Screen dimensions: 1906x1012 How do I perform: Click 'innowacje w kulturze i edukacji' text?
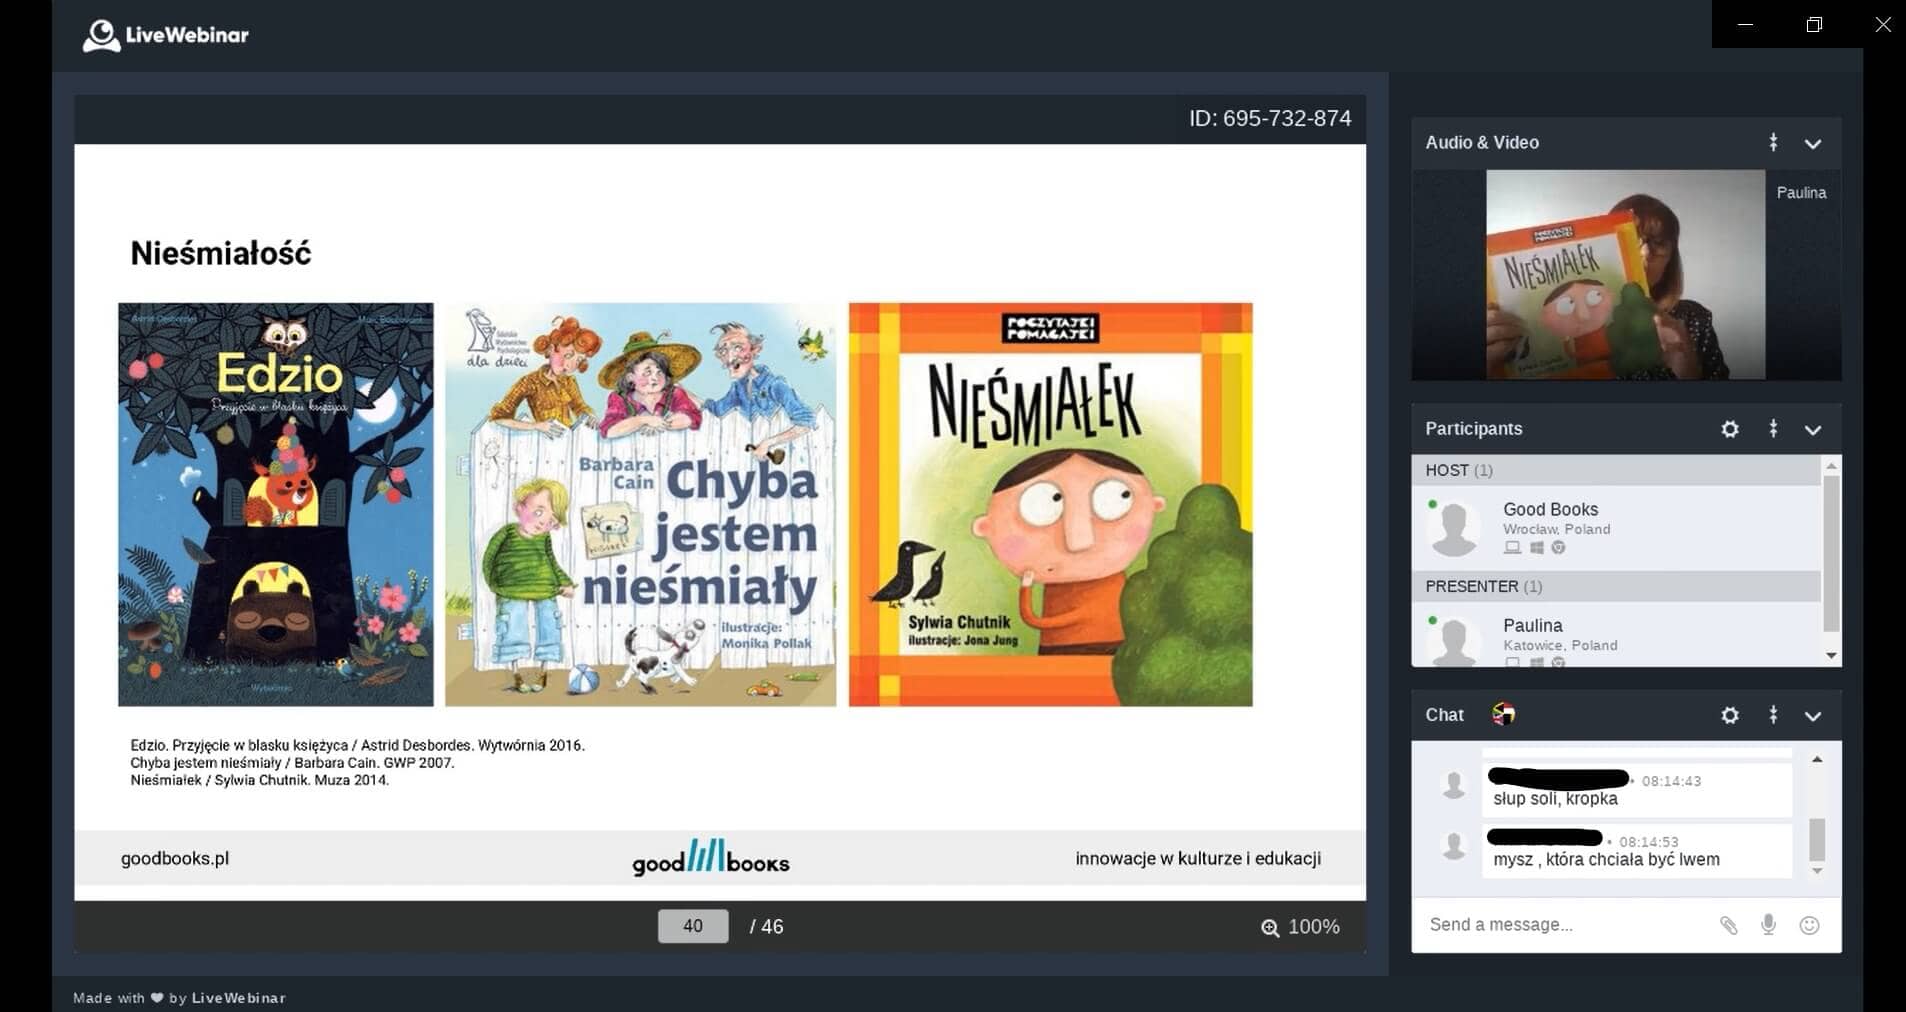(x=1198, y=858)
